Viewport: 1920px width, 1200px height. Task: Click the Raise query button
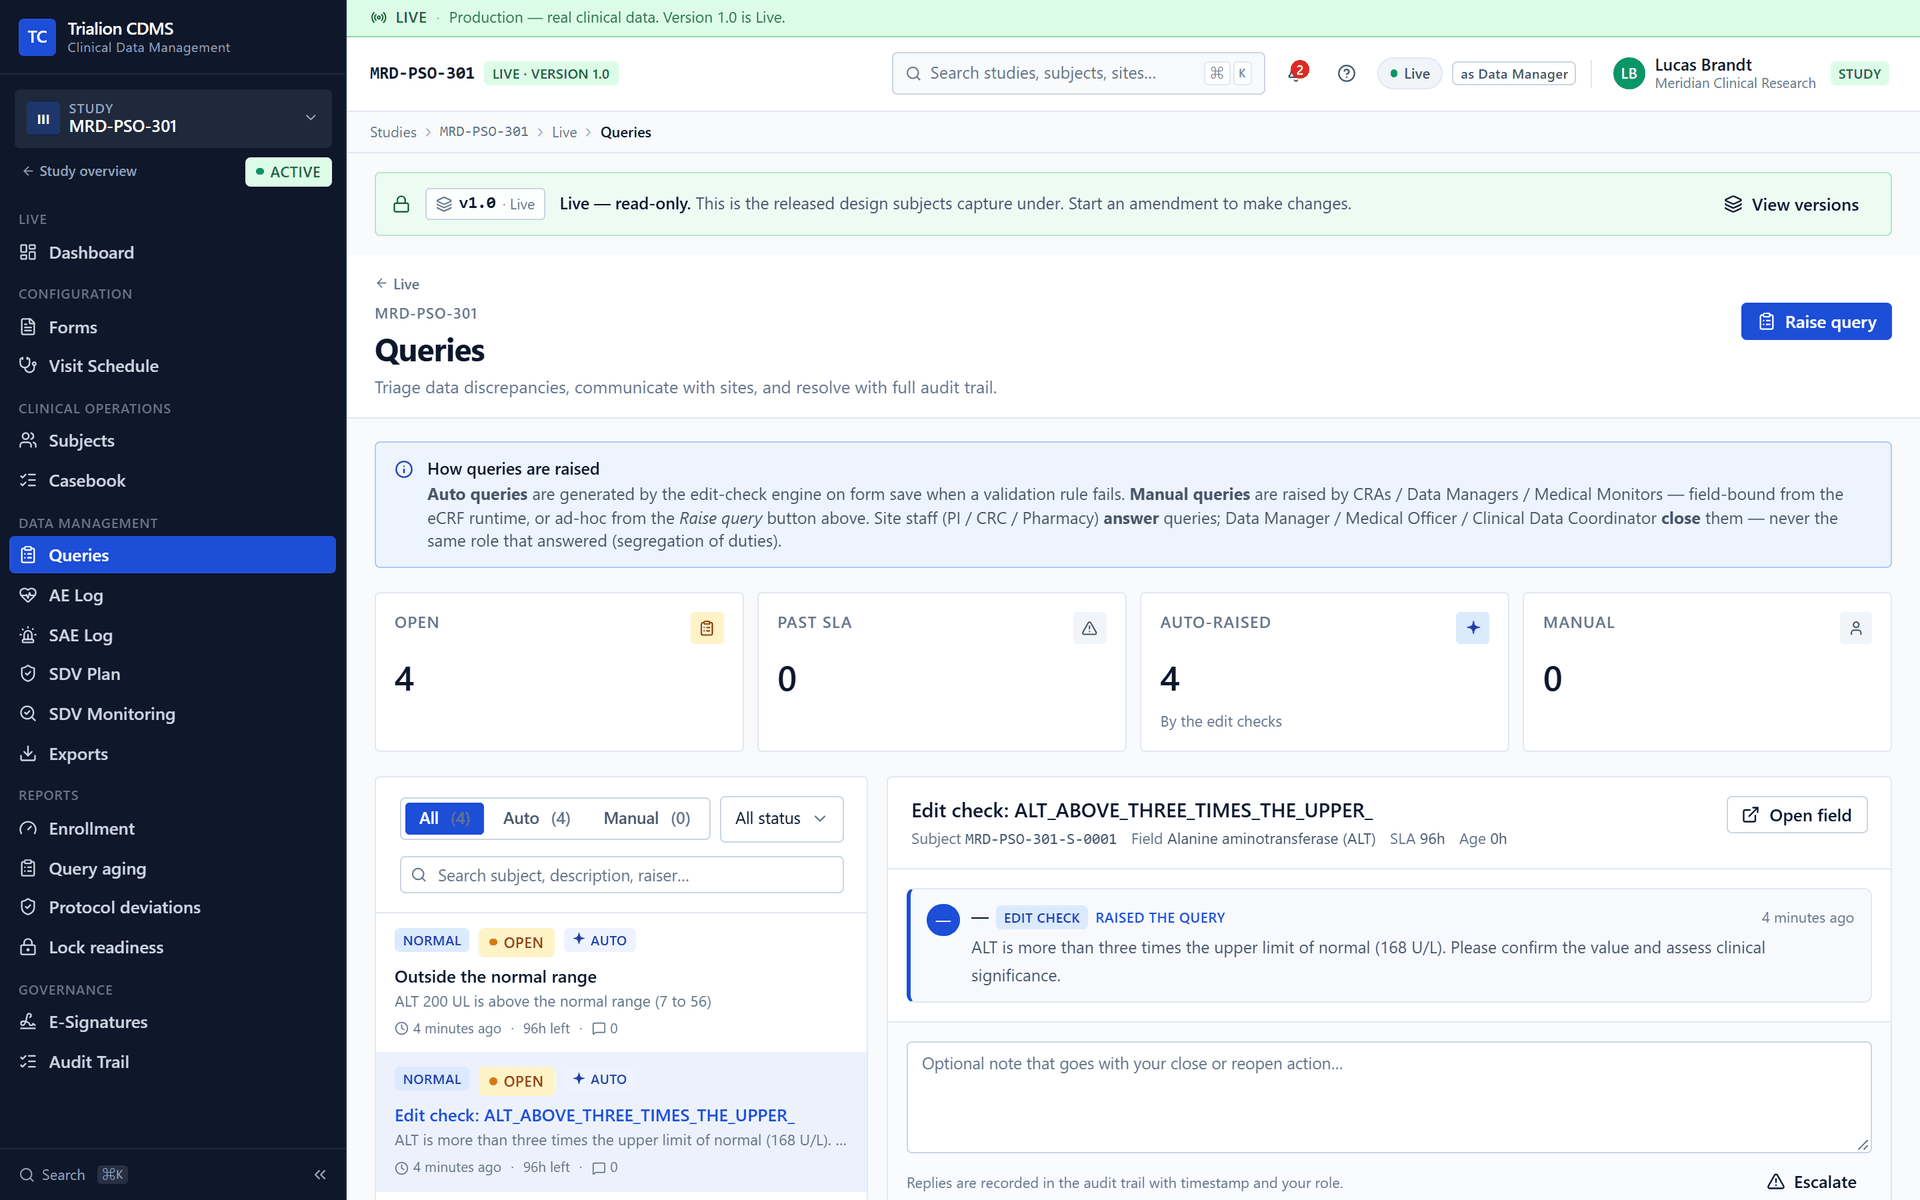pos(1815,322)
